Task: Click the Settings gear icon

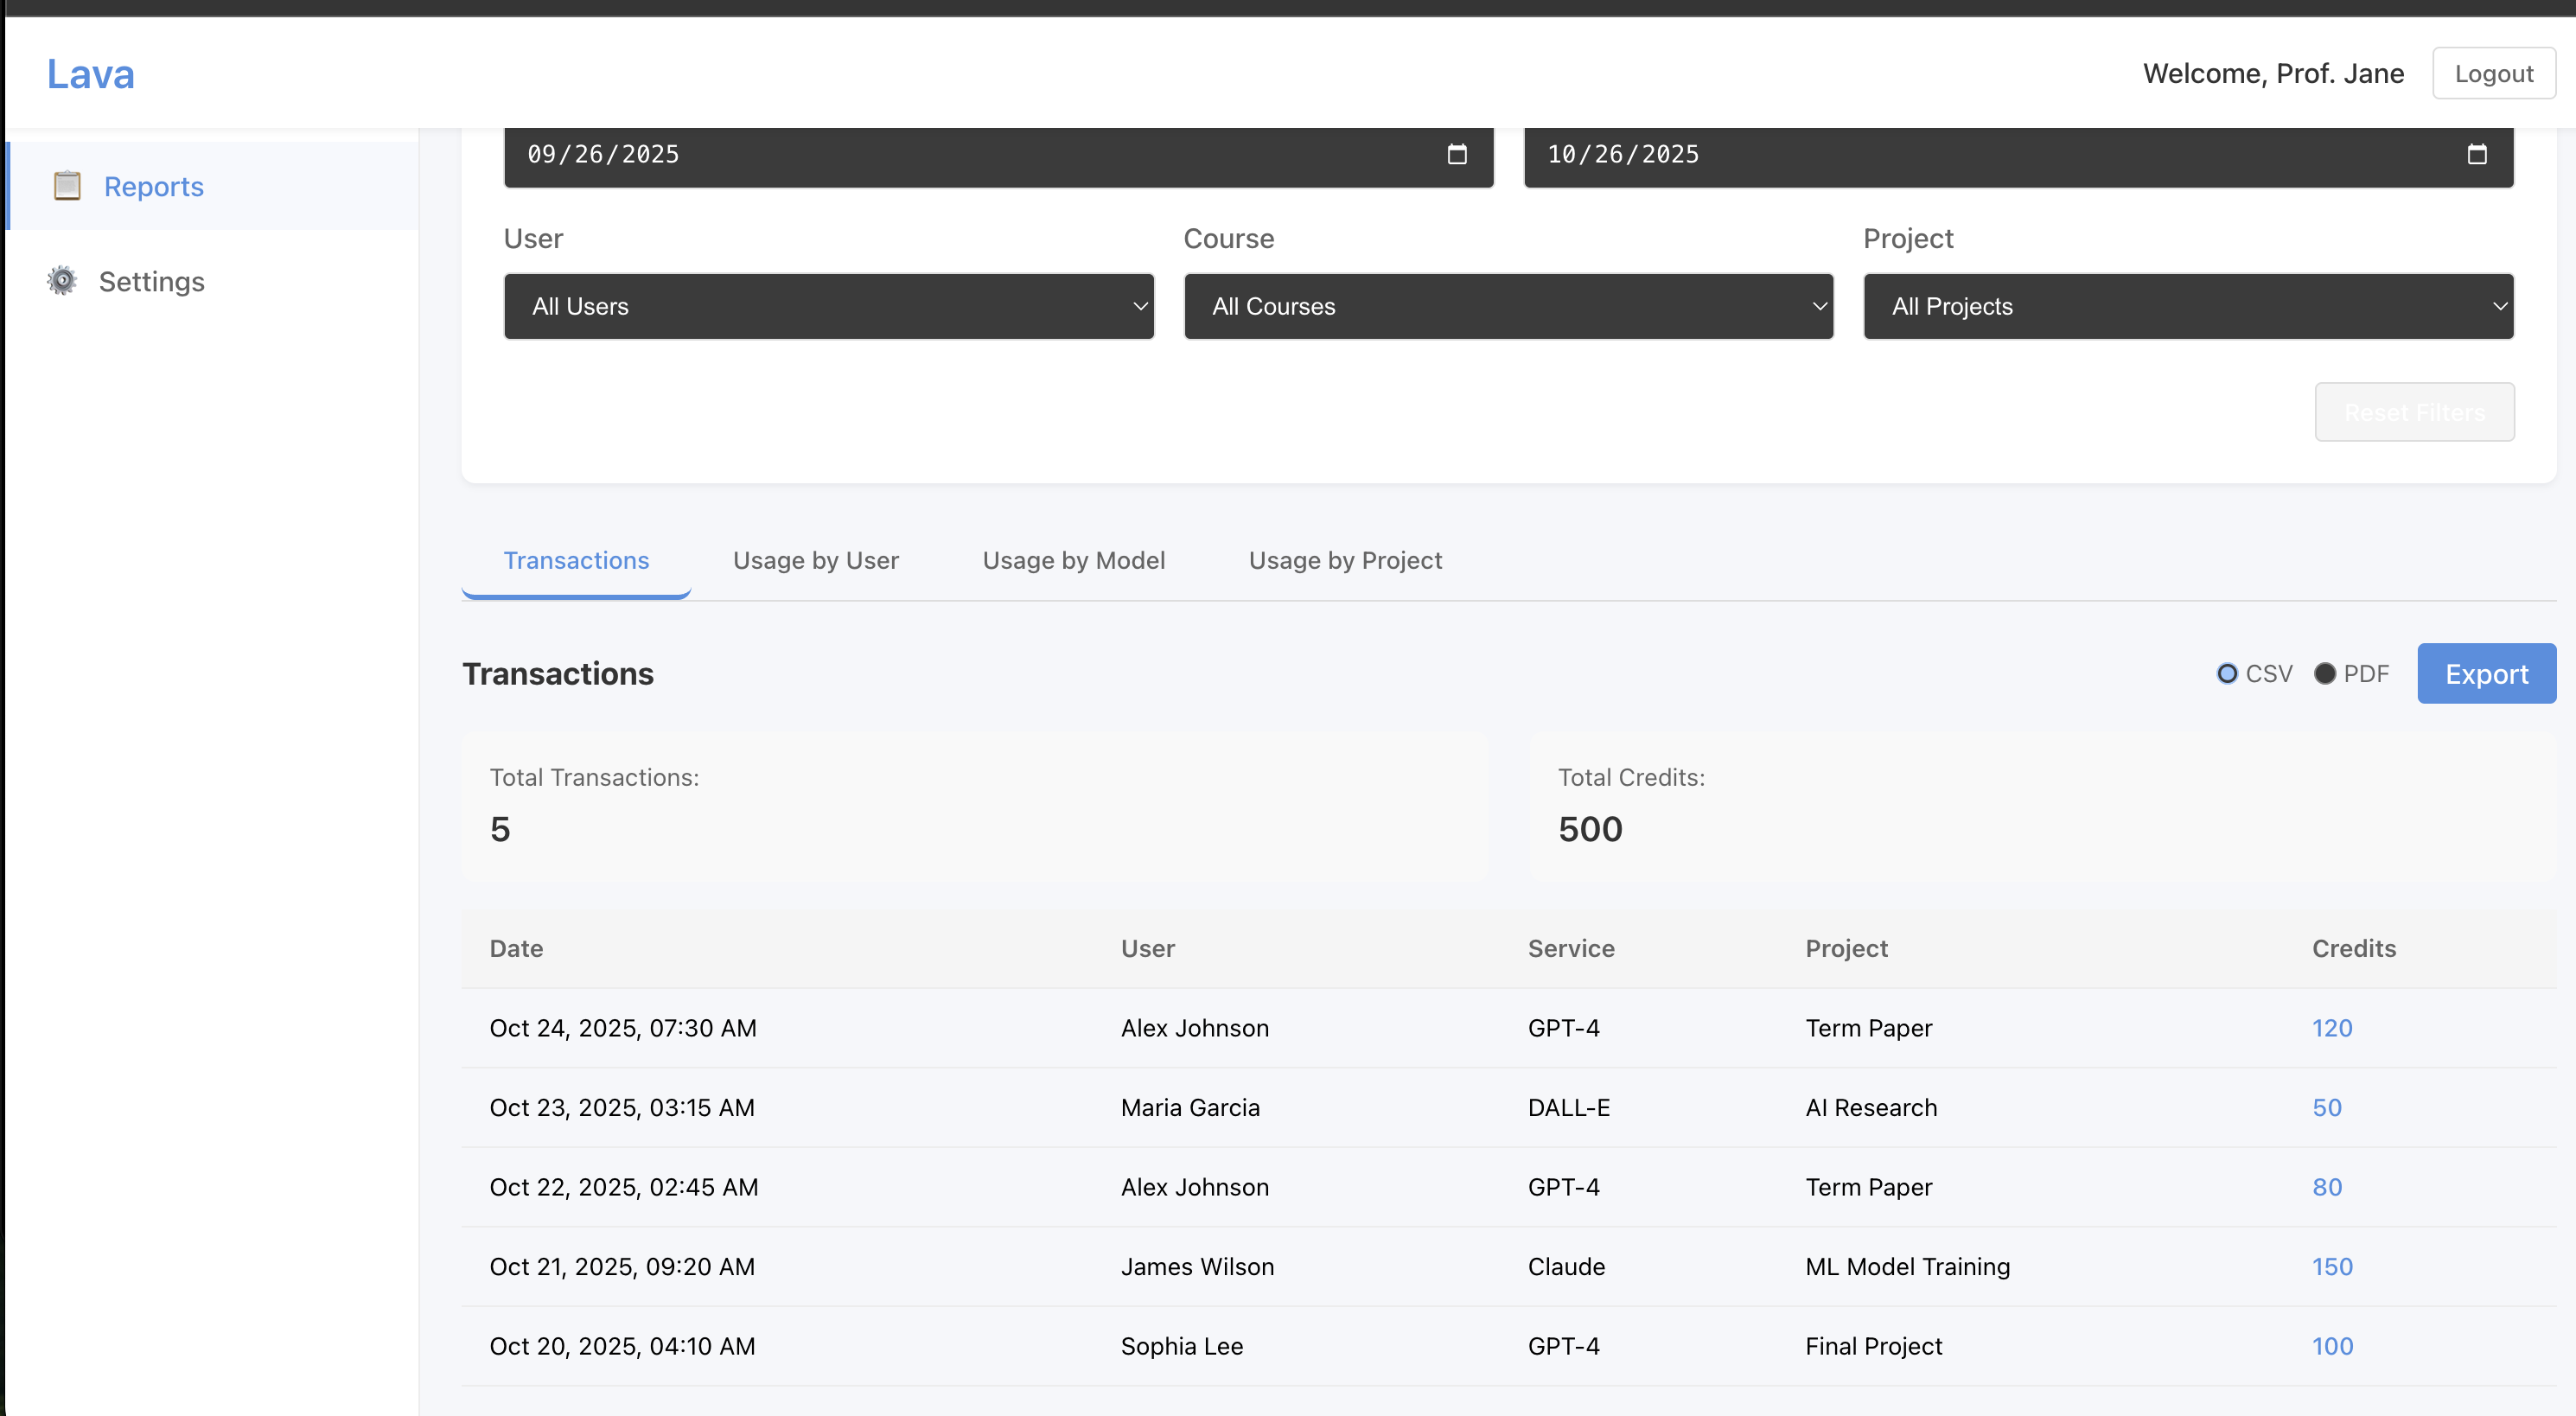Action: click(62, 281)
